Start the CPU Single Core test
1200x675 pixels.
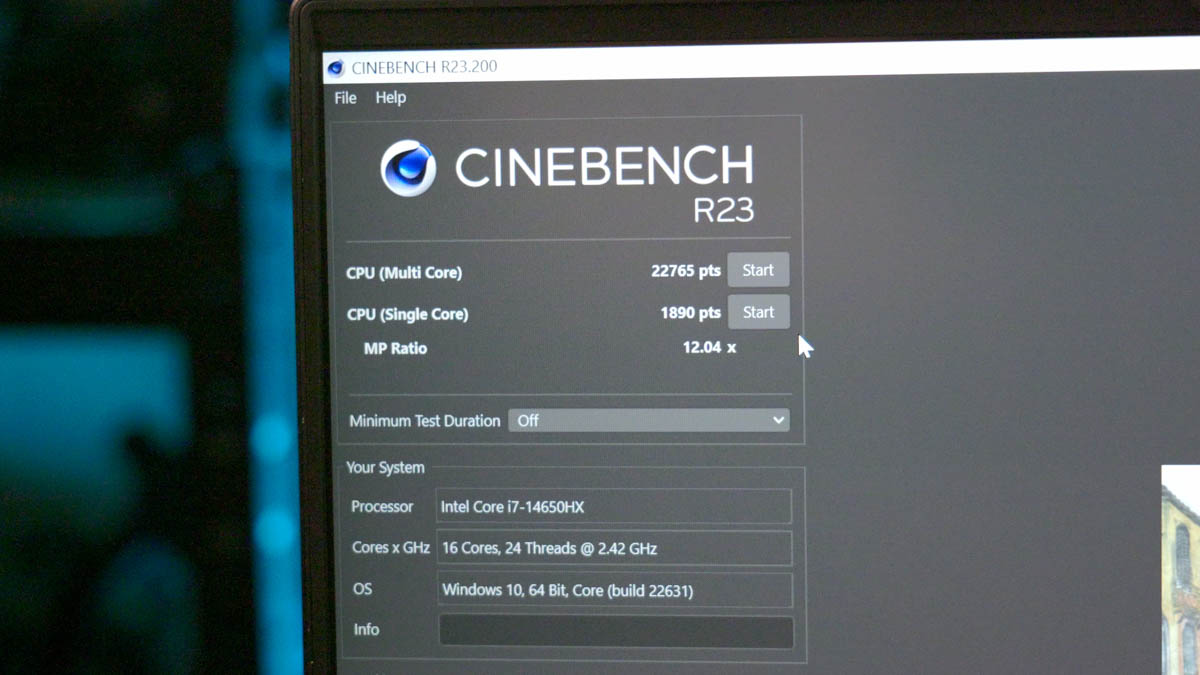click(x=758, y=312)
